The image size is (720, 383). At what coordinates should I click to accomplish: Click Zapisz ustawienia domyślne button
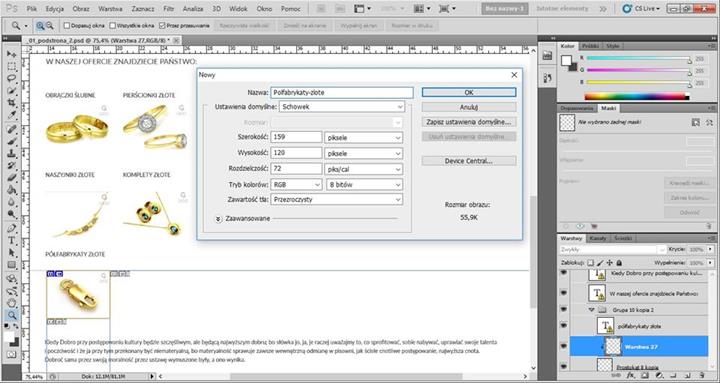(x=469, y=122)
